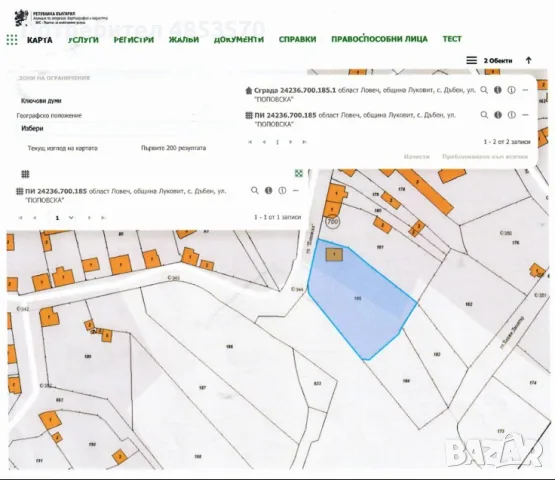Zoom to ПИ 24236.700.185 in the right results
This screenshot has height=480, width=555.
pyautogui.click(x=484, y=115)
